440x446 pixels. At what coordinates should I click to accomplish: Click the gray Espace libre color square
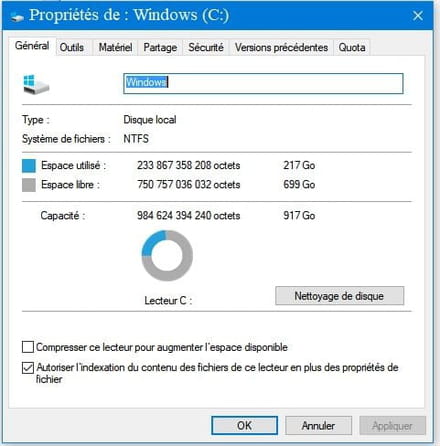[29, 185]
